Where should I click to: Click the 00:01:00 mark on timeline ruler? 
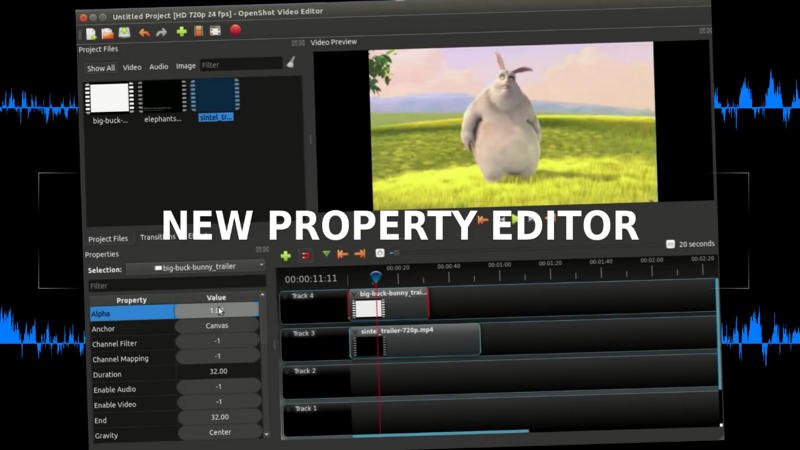pyautogui.click(x=499, y=265)
